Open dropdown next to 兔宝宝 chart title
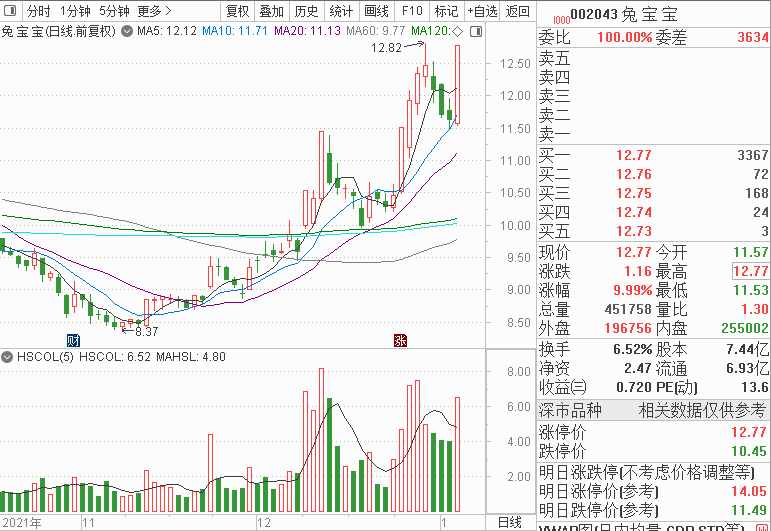Image resolution: width=771 pixels, height=531 pixels. (x=127, y=31)
